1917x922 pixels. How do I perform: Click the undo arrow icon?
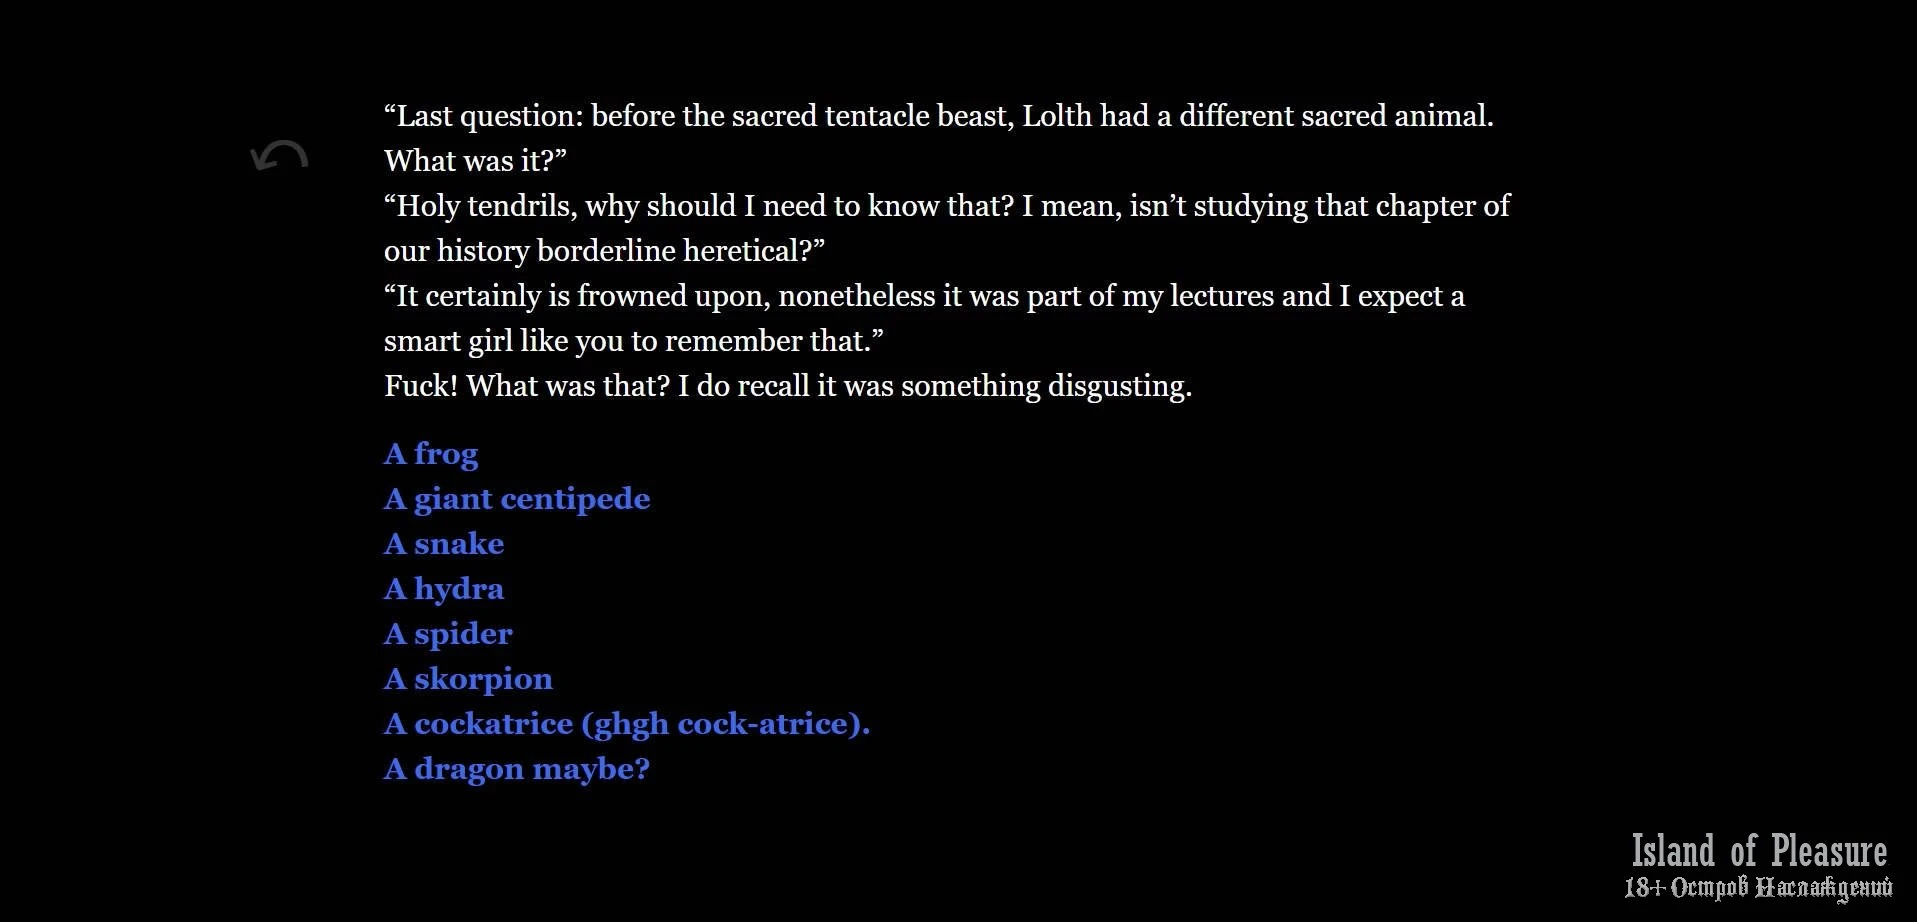point(279,157)
